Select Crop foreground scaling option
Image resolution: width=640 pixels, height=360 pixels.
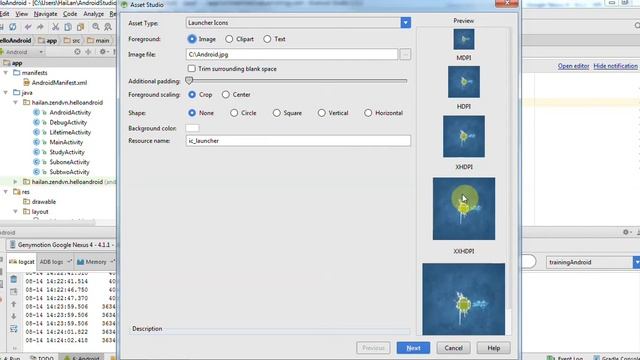(x=192, y=95)
